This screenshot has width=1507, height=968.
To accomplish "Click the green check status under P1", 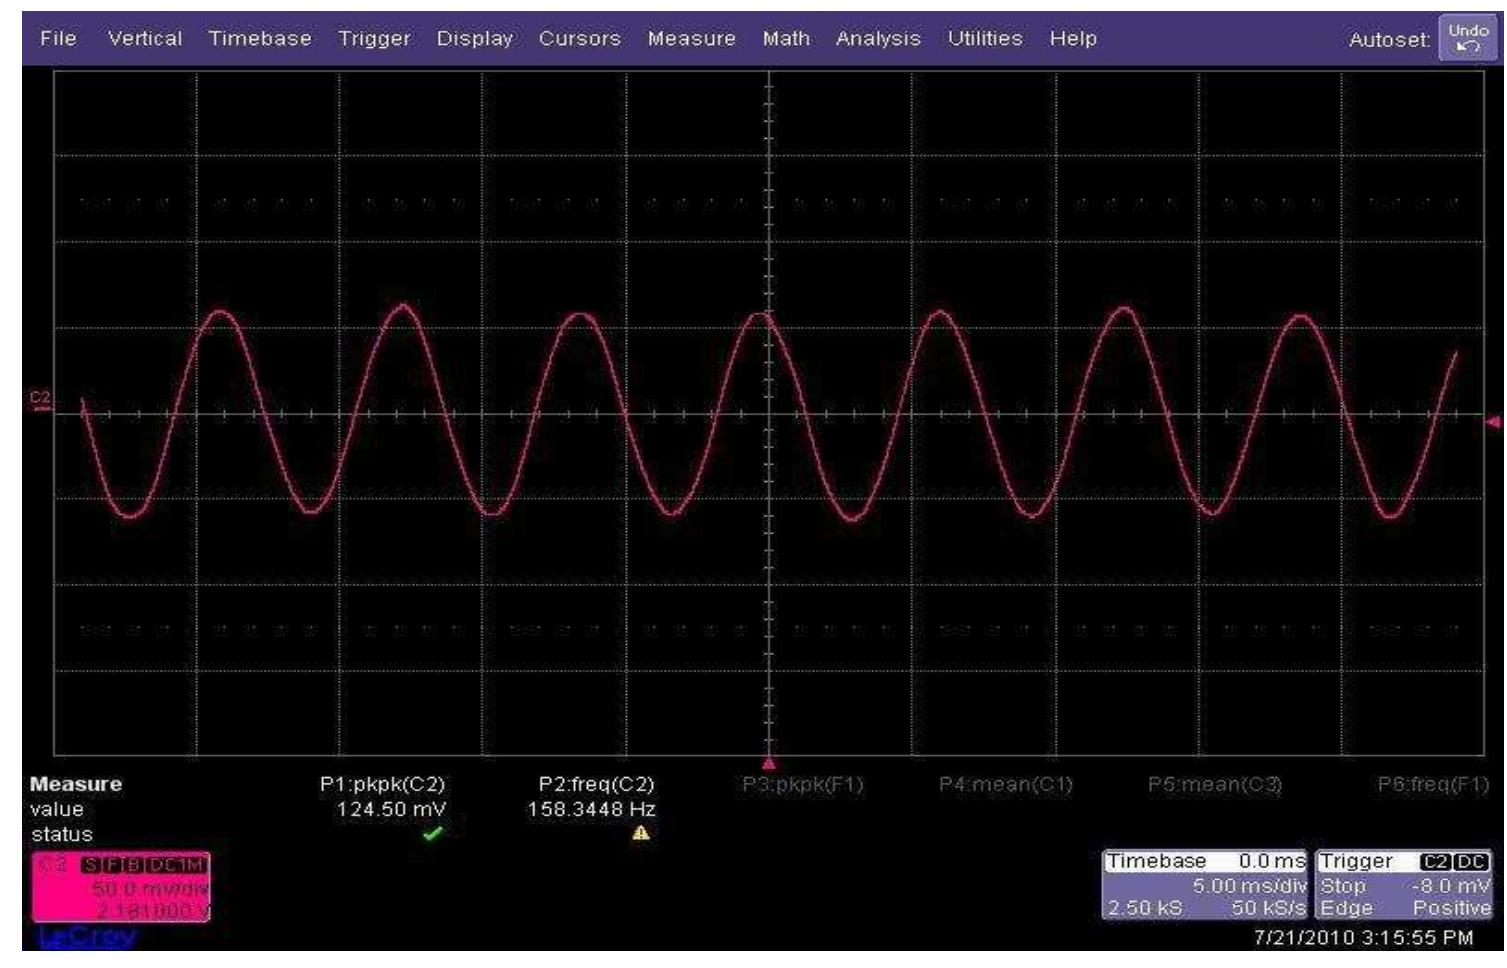I will [x=433, y=833].
